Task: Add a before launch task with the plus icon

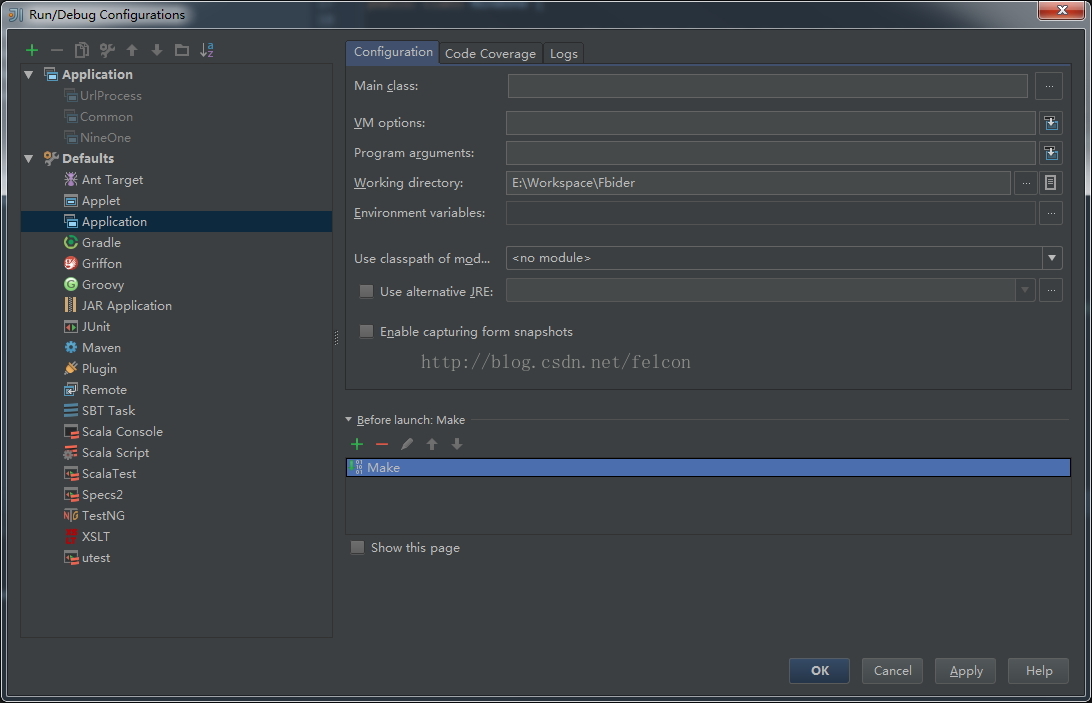Action: tap(357, 444)
